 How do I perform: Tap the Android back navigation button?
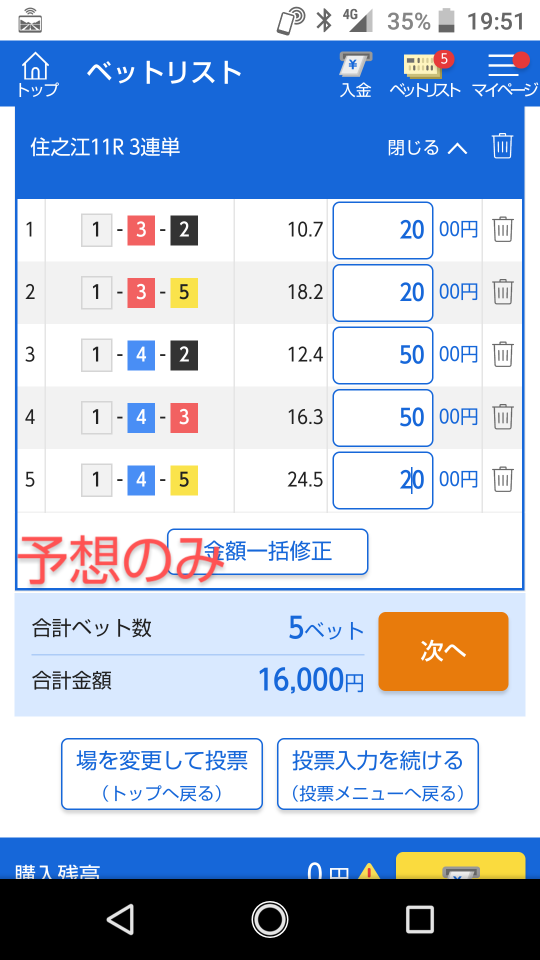120,919
